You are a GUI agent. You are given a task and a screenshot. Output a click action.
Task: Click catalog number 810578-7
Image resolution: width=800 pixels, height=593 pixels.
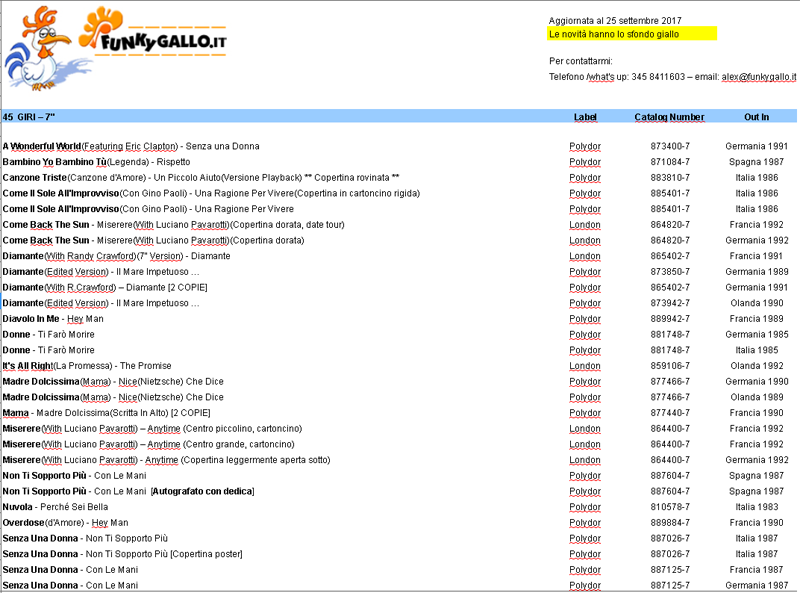670,507
